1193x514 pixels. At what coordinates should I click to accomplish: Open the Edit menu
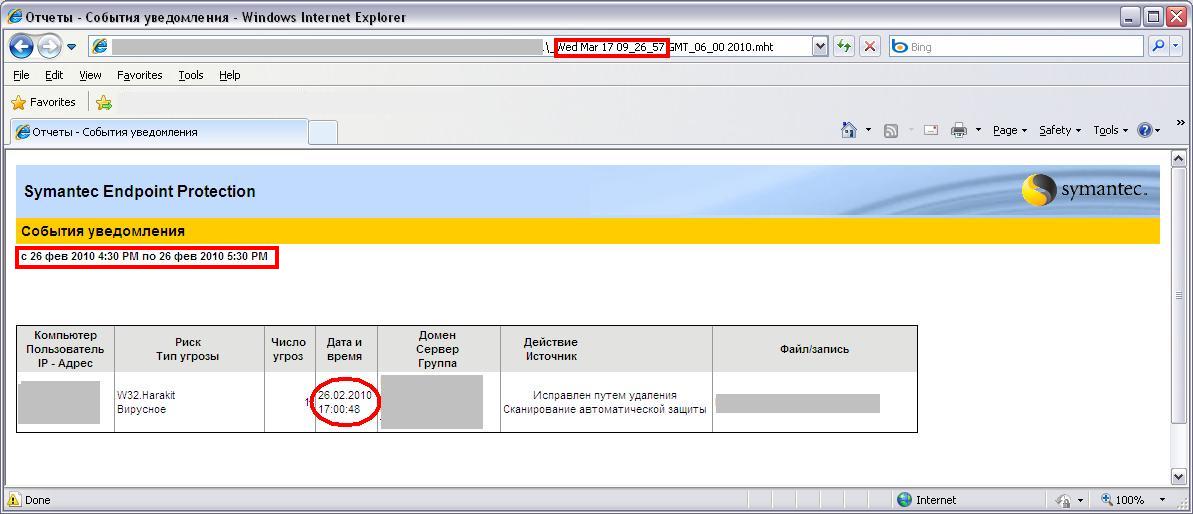54,75
